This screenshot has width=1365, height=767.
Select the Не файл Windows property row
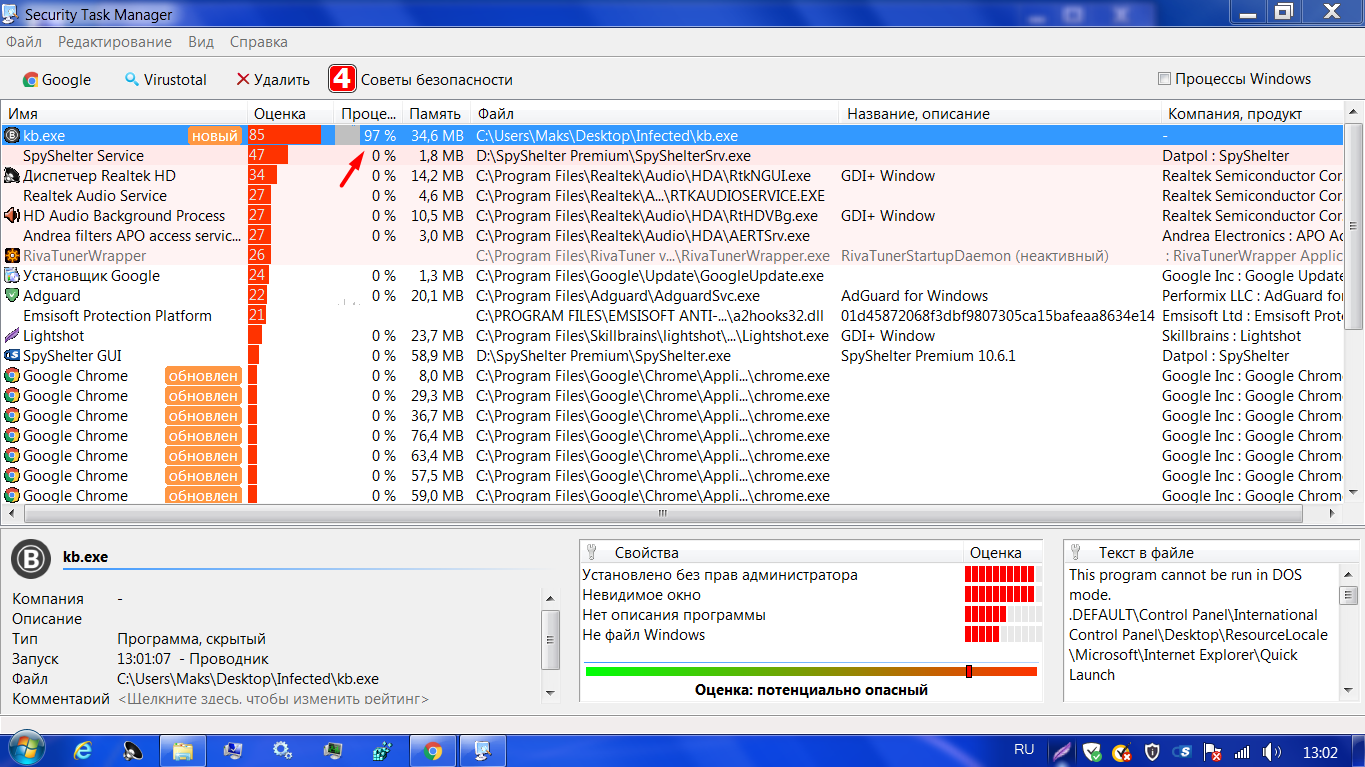tap(811, 635)
